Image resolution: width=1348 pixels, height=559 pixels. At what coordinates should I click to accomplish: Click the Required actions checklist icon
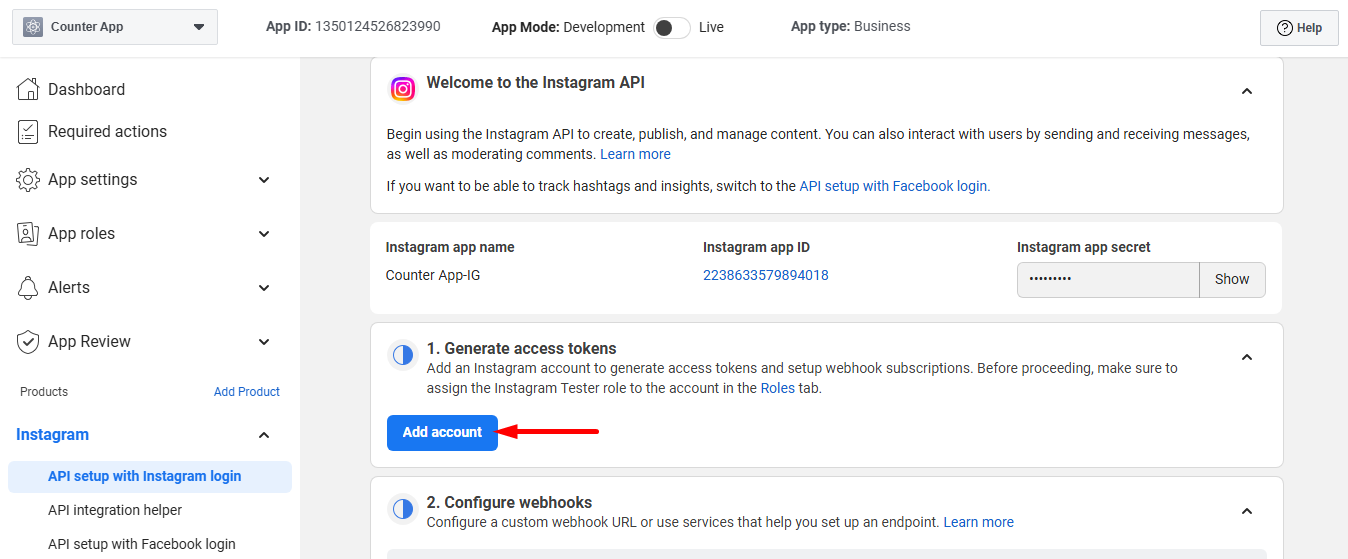28,131
